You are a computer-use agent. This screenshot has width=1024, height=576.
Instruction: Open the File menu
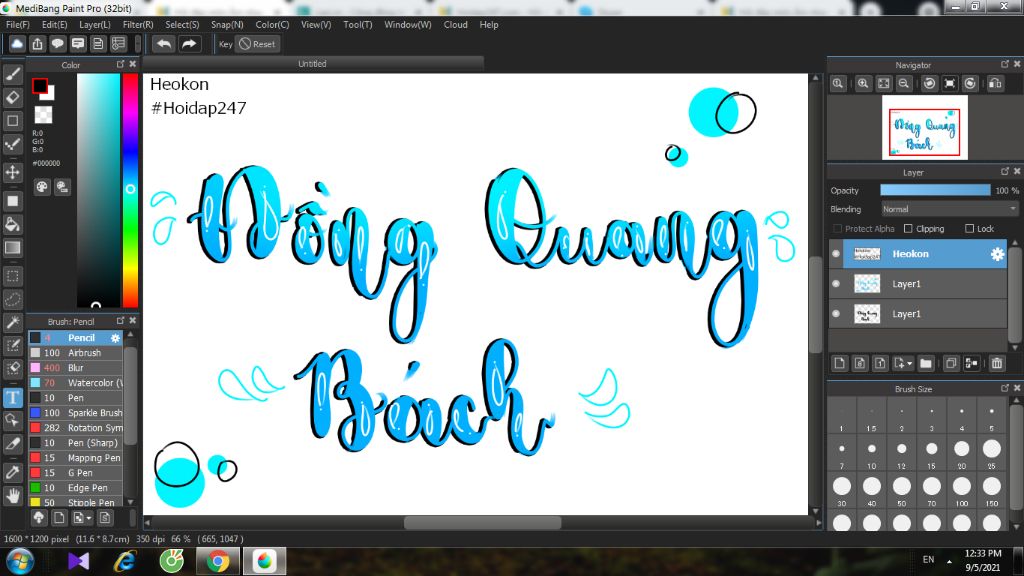(18, 25)
